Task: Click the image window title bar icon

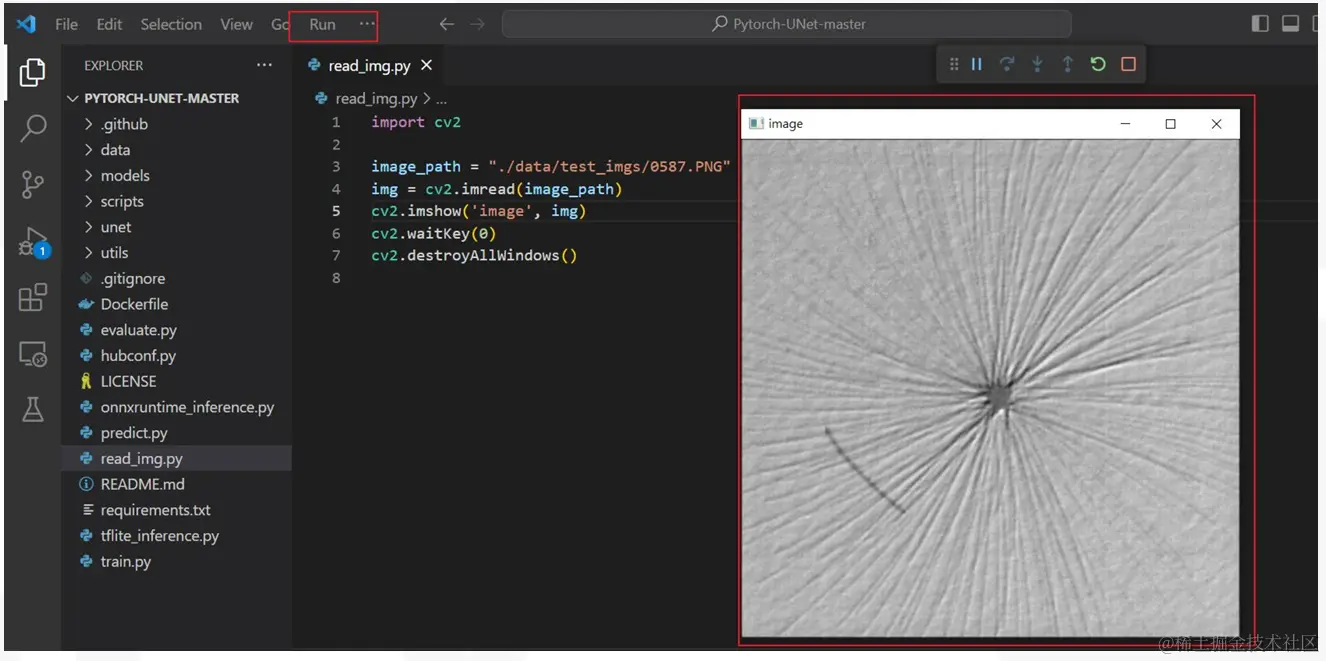Action: coord(757,124)
